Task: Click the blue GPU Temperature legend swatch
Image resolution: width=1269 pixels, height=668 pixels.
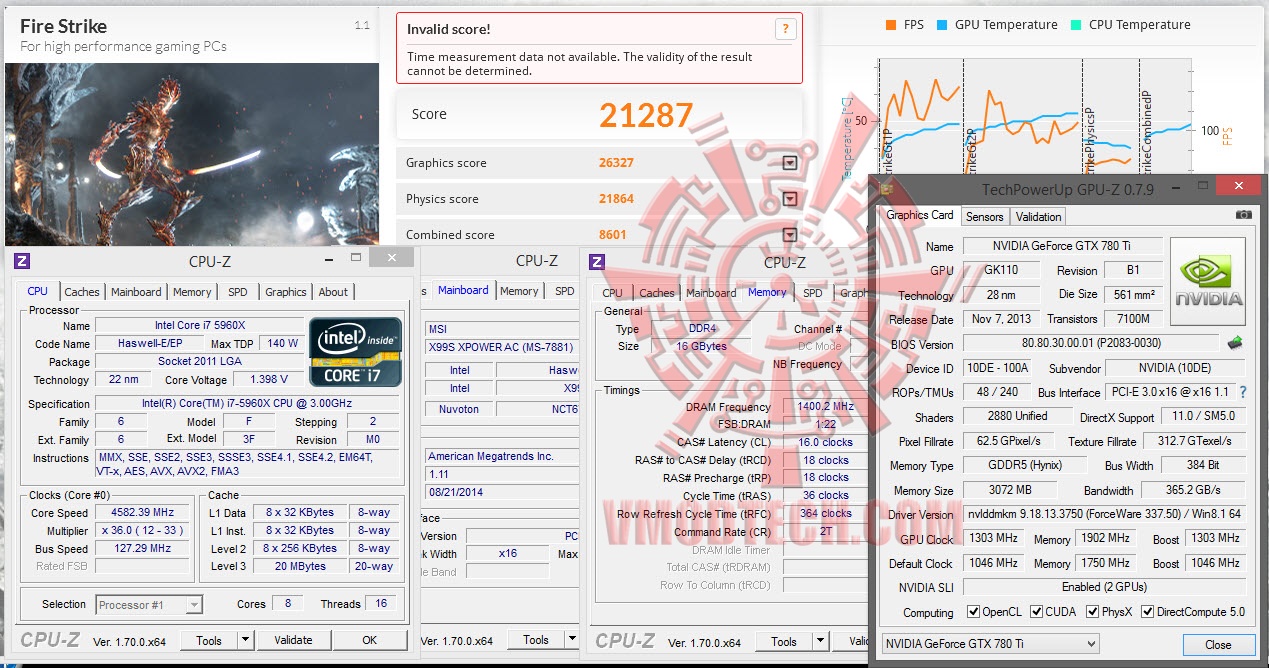Action: pos(942,25)
